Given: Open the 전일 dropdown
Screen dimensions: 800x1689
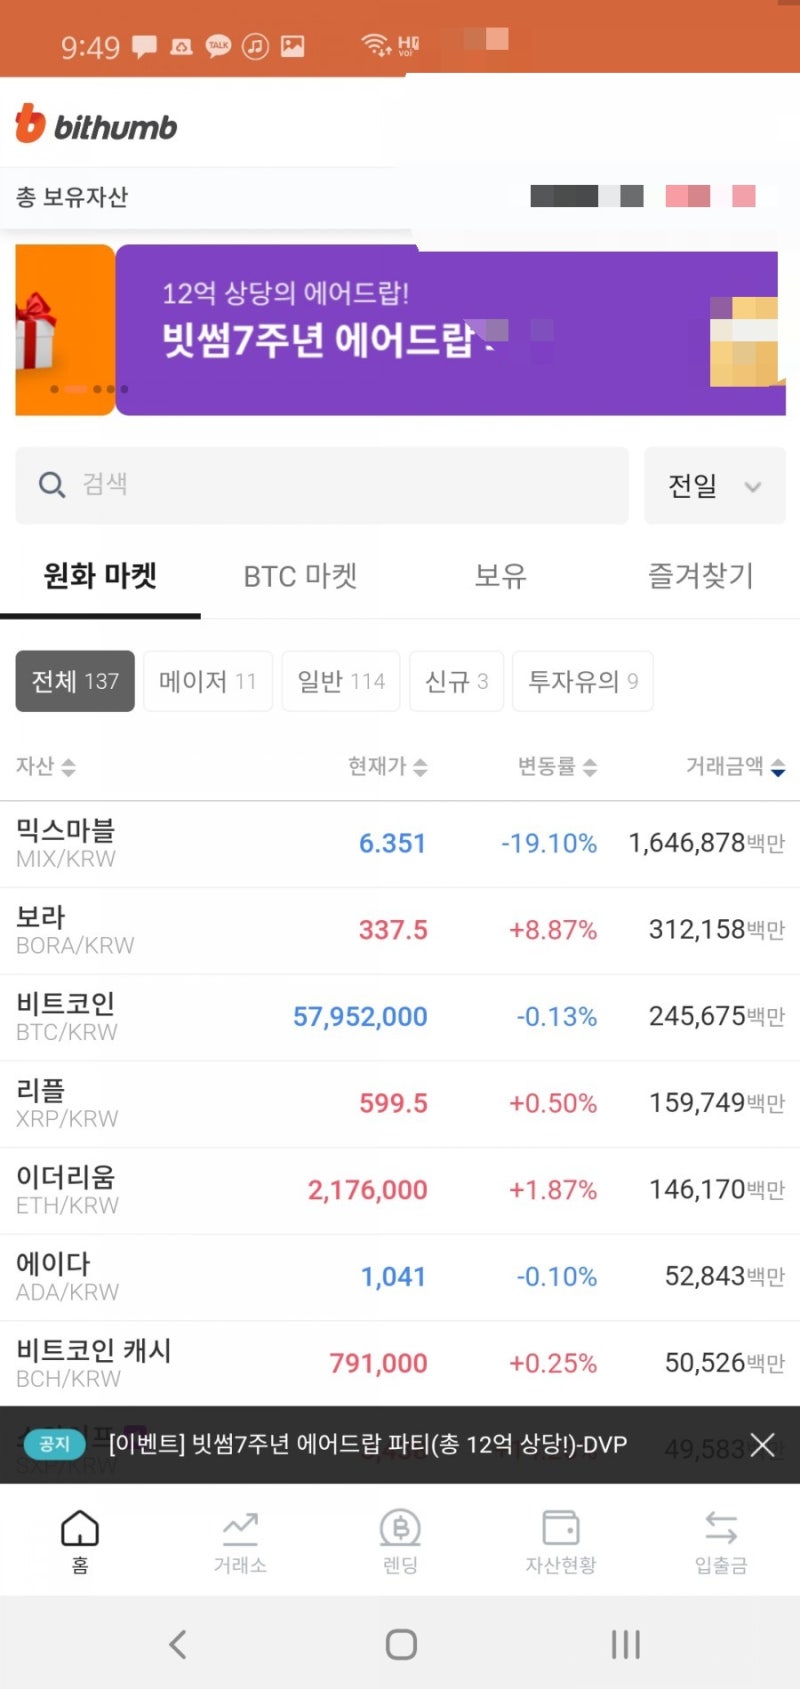Looking at the screenshot, I should (x=714, y=486).
